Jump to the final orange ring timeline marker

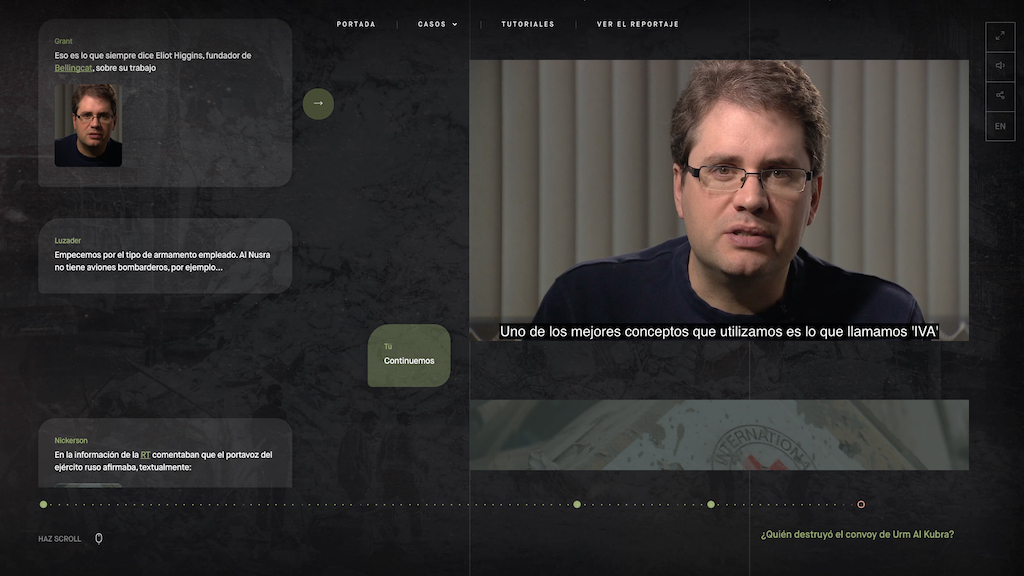click(x=861, y=504)
